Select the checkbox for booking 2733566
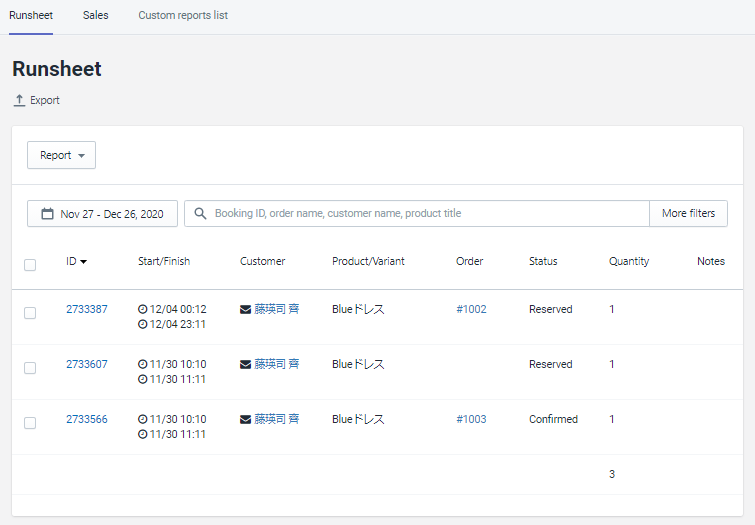Screen dimensions: 755x525 30,423
